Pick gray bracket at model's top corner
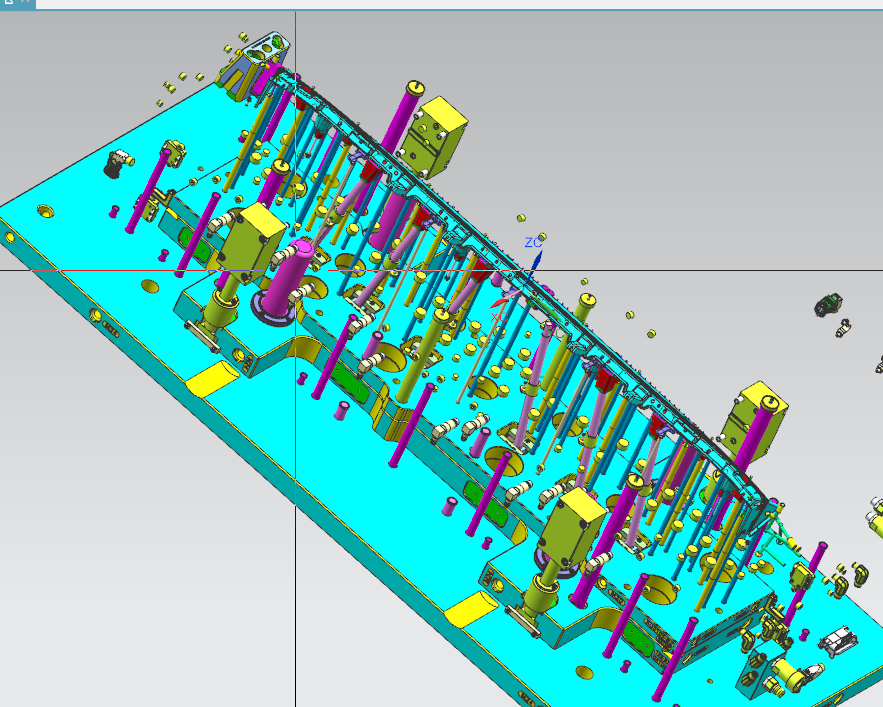Image resolution: width=883 pixels, height=707 pixels. [x=267, y=50]
